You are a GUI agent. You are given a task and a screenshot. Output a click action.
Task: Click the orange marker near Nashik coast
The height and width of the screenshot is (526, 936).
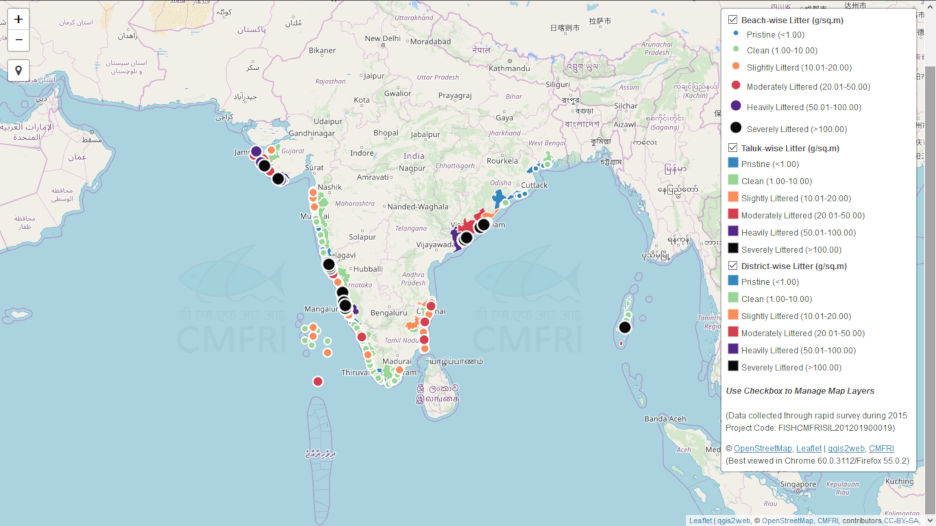pos(313,192)
